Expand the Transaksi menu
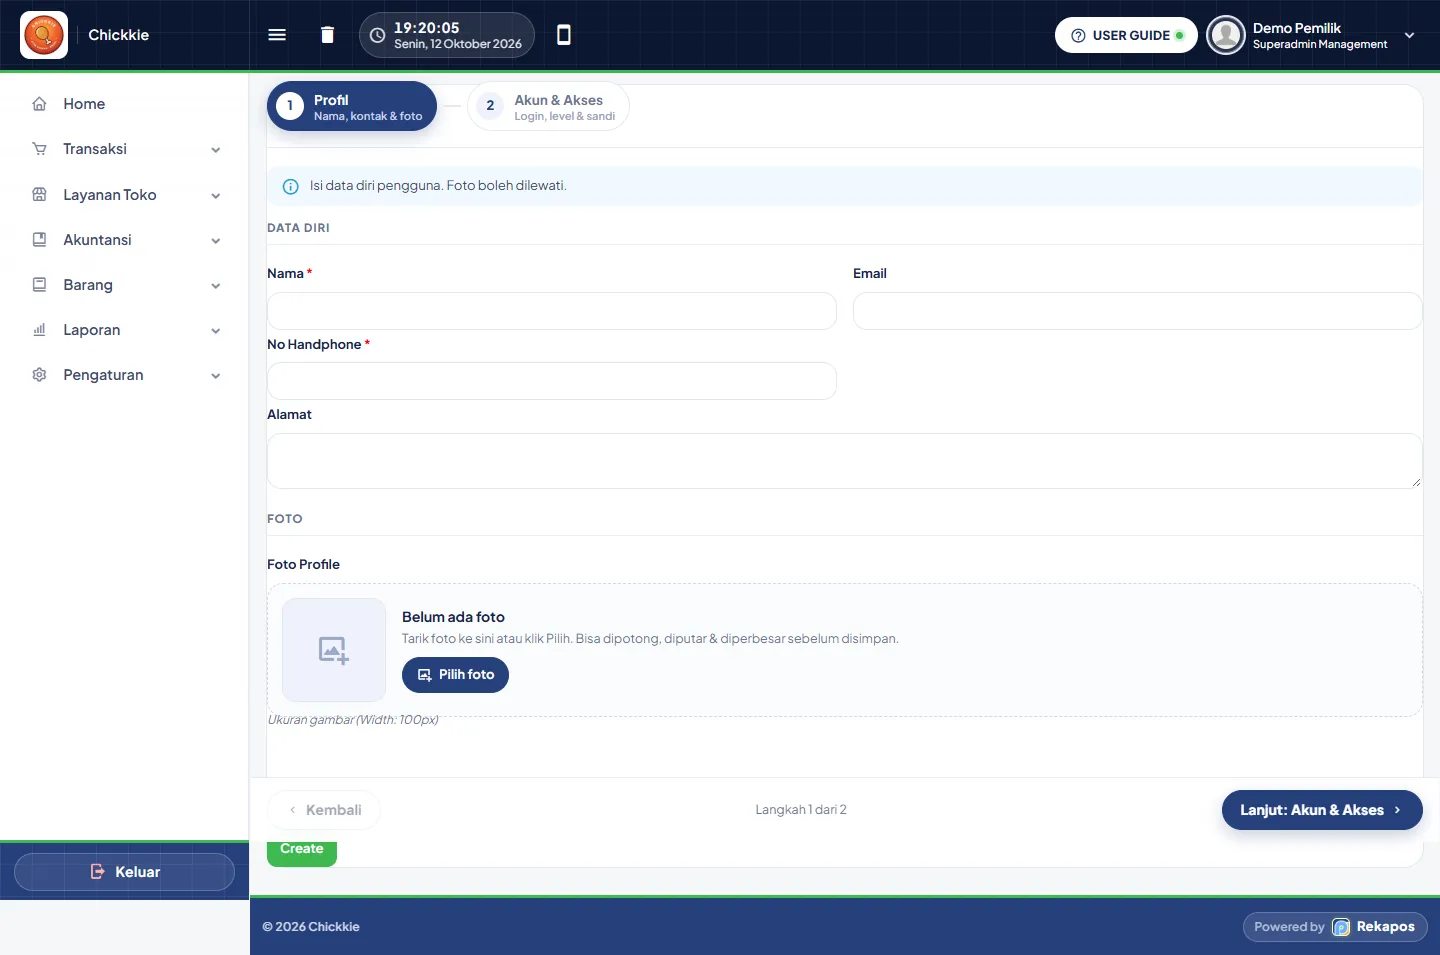This screenshot has height=955, width=1440. (x=125, y=149)
